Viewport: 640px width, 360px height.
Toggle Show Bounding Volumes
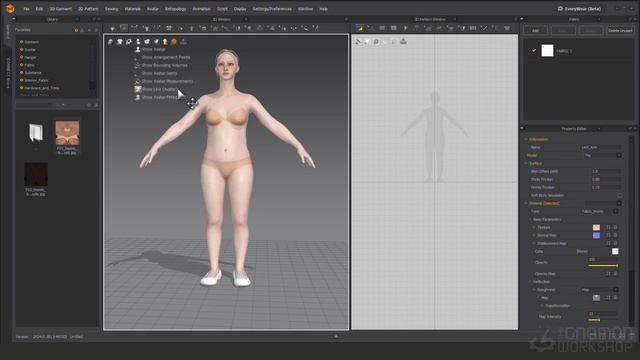tap(161, 65)
